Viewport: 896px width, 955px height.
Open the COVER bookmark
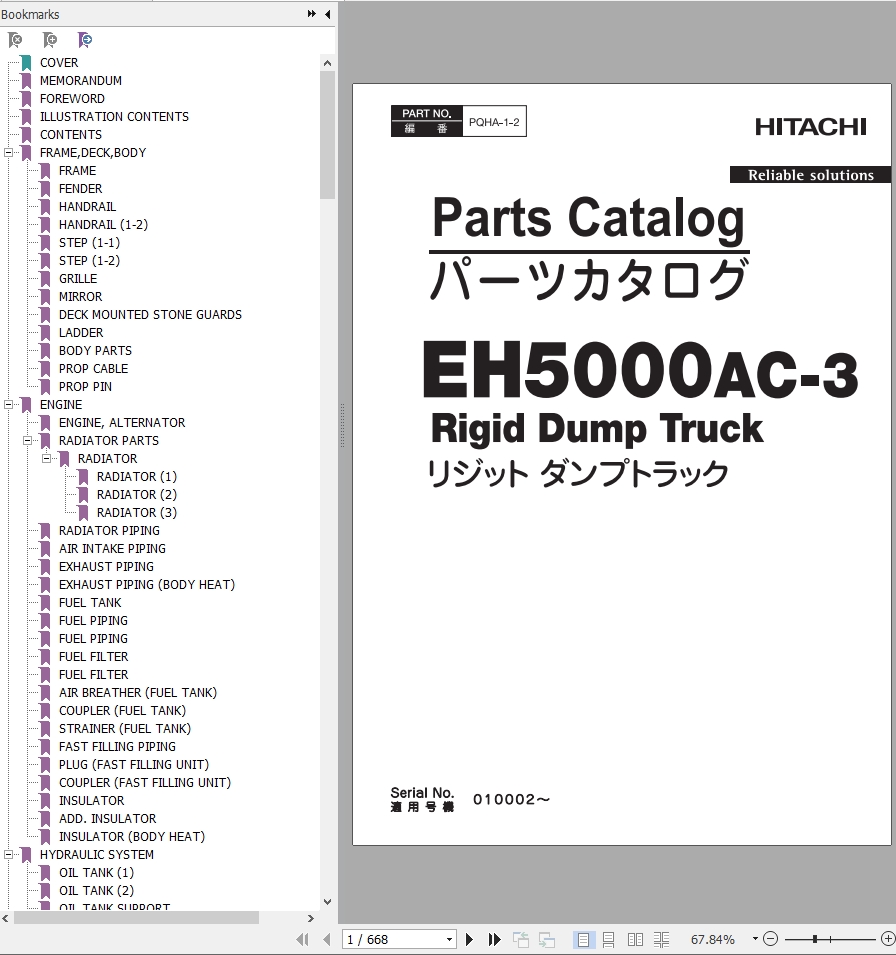click(59, 63)
